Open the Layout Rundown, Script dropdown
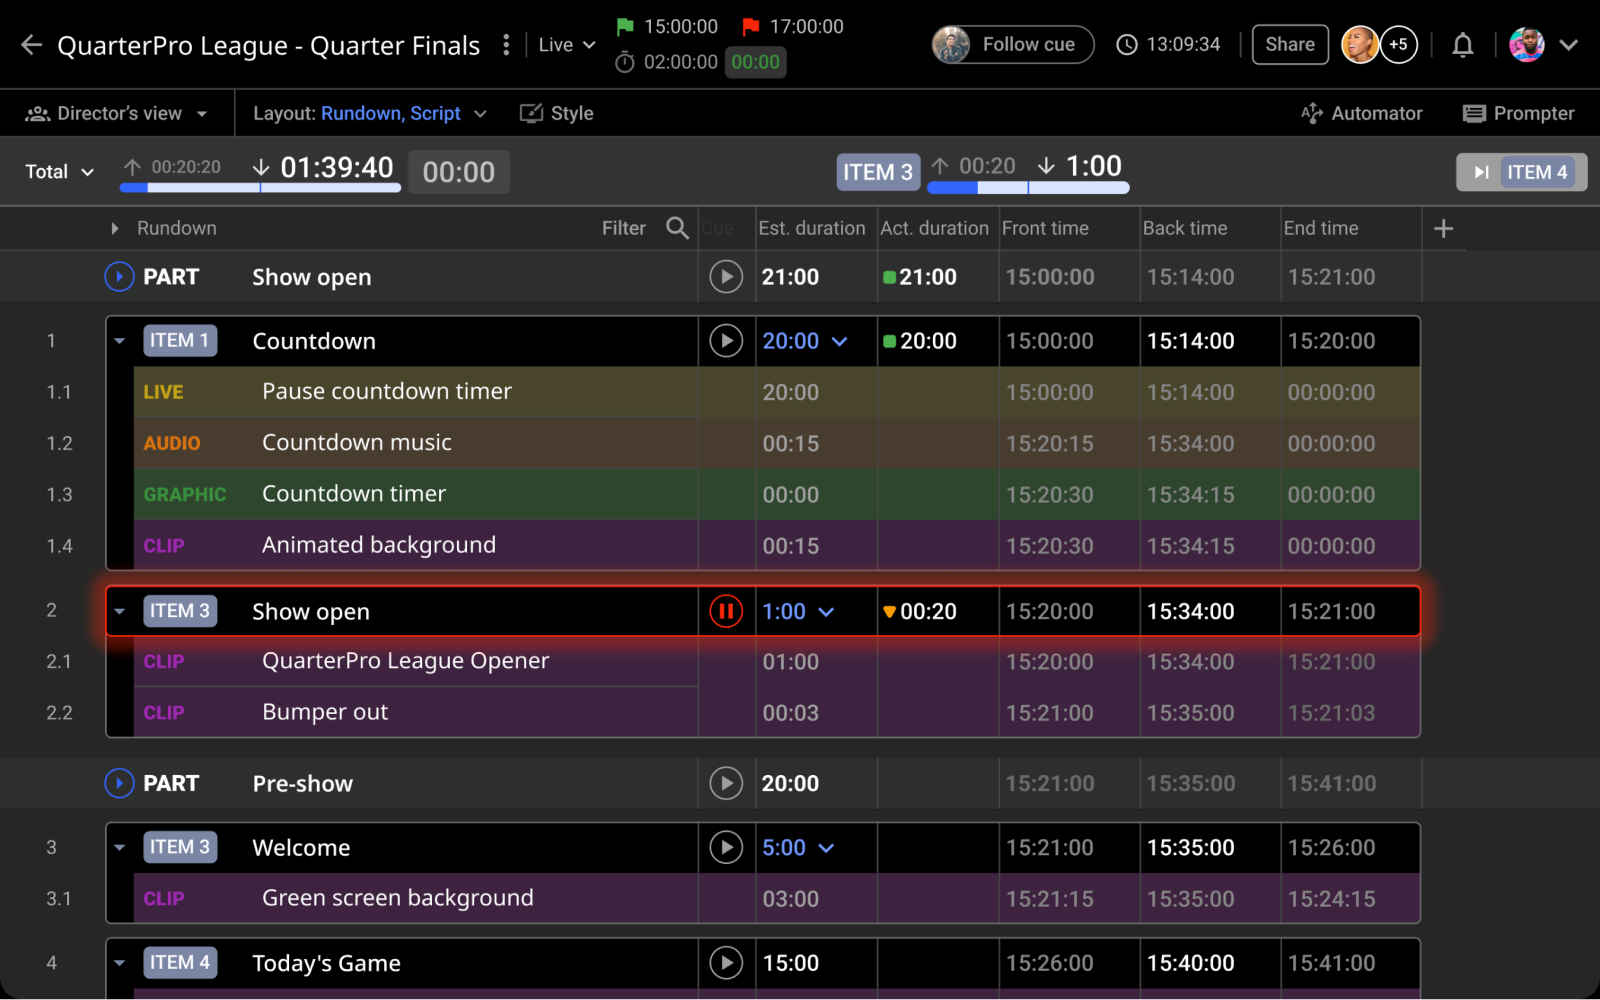Image resolution: width=1600 pixels, height=1000 pixels. [369, 113]
